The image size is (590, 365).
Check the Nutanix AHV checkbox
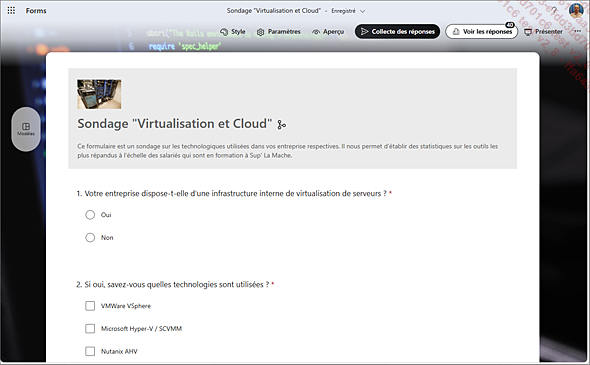90,351
